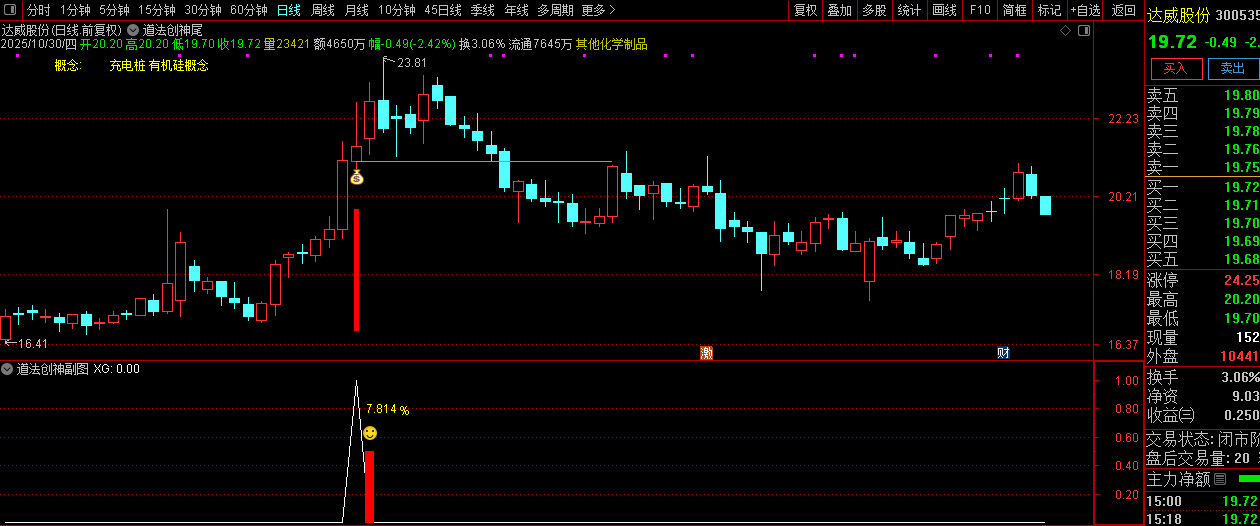Add stock via +自选 button

tap(1085, 10)
